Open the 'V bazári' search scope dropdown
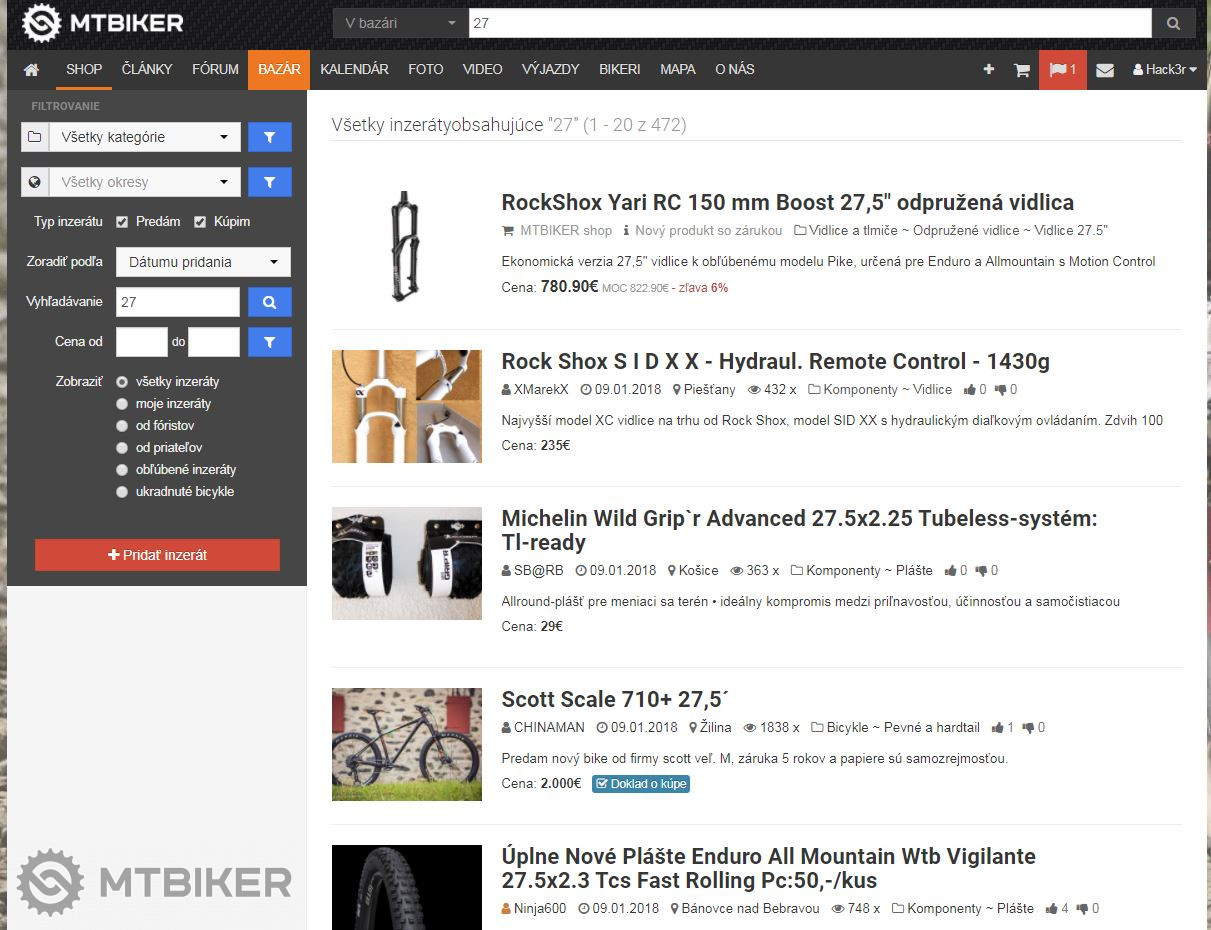Viewport: 1211px width, 930px height. click(x=399, y=23)
